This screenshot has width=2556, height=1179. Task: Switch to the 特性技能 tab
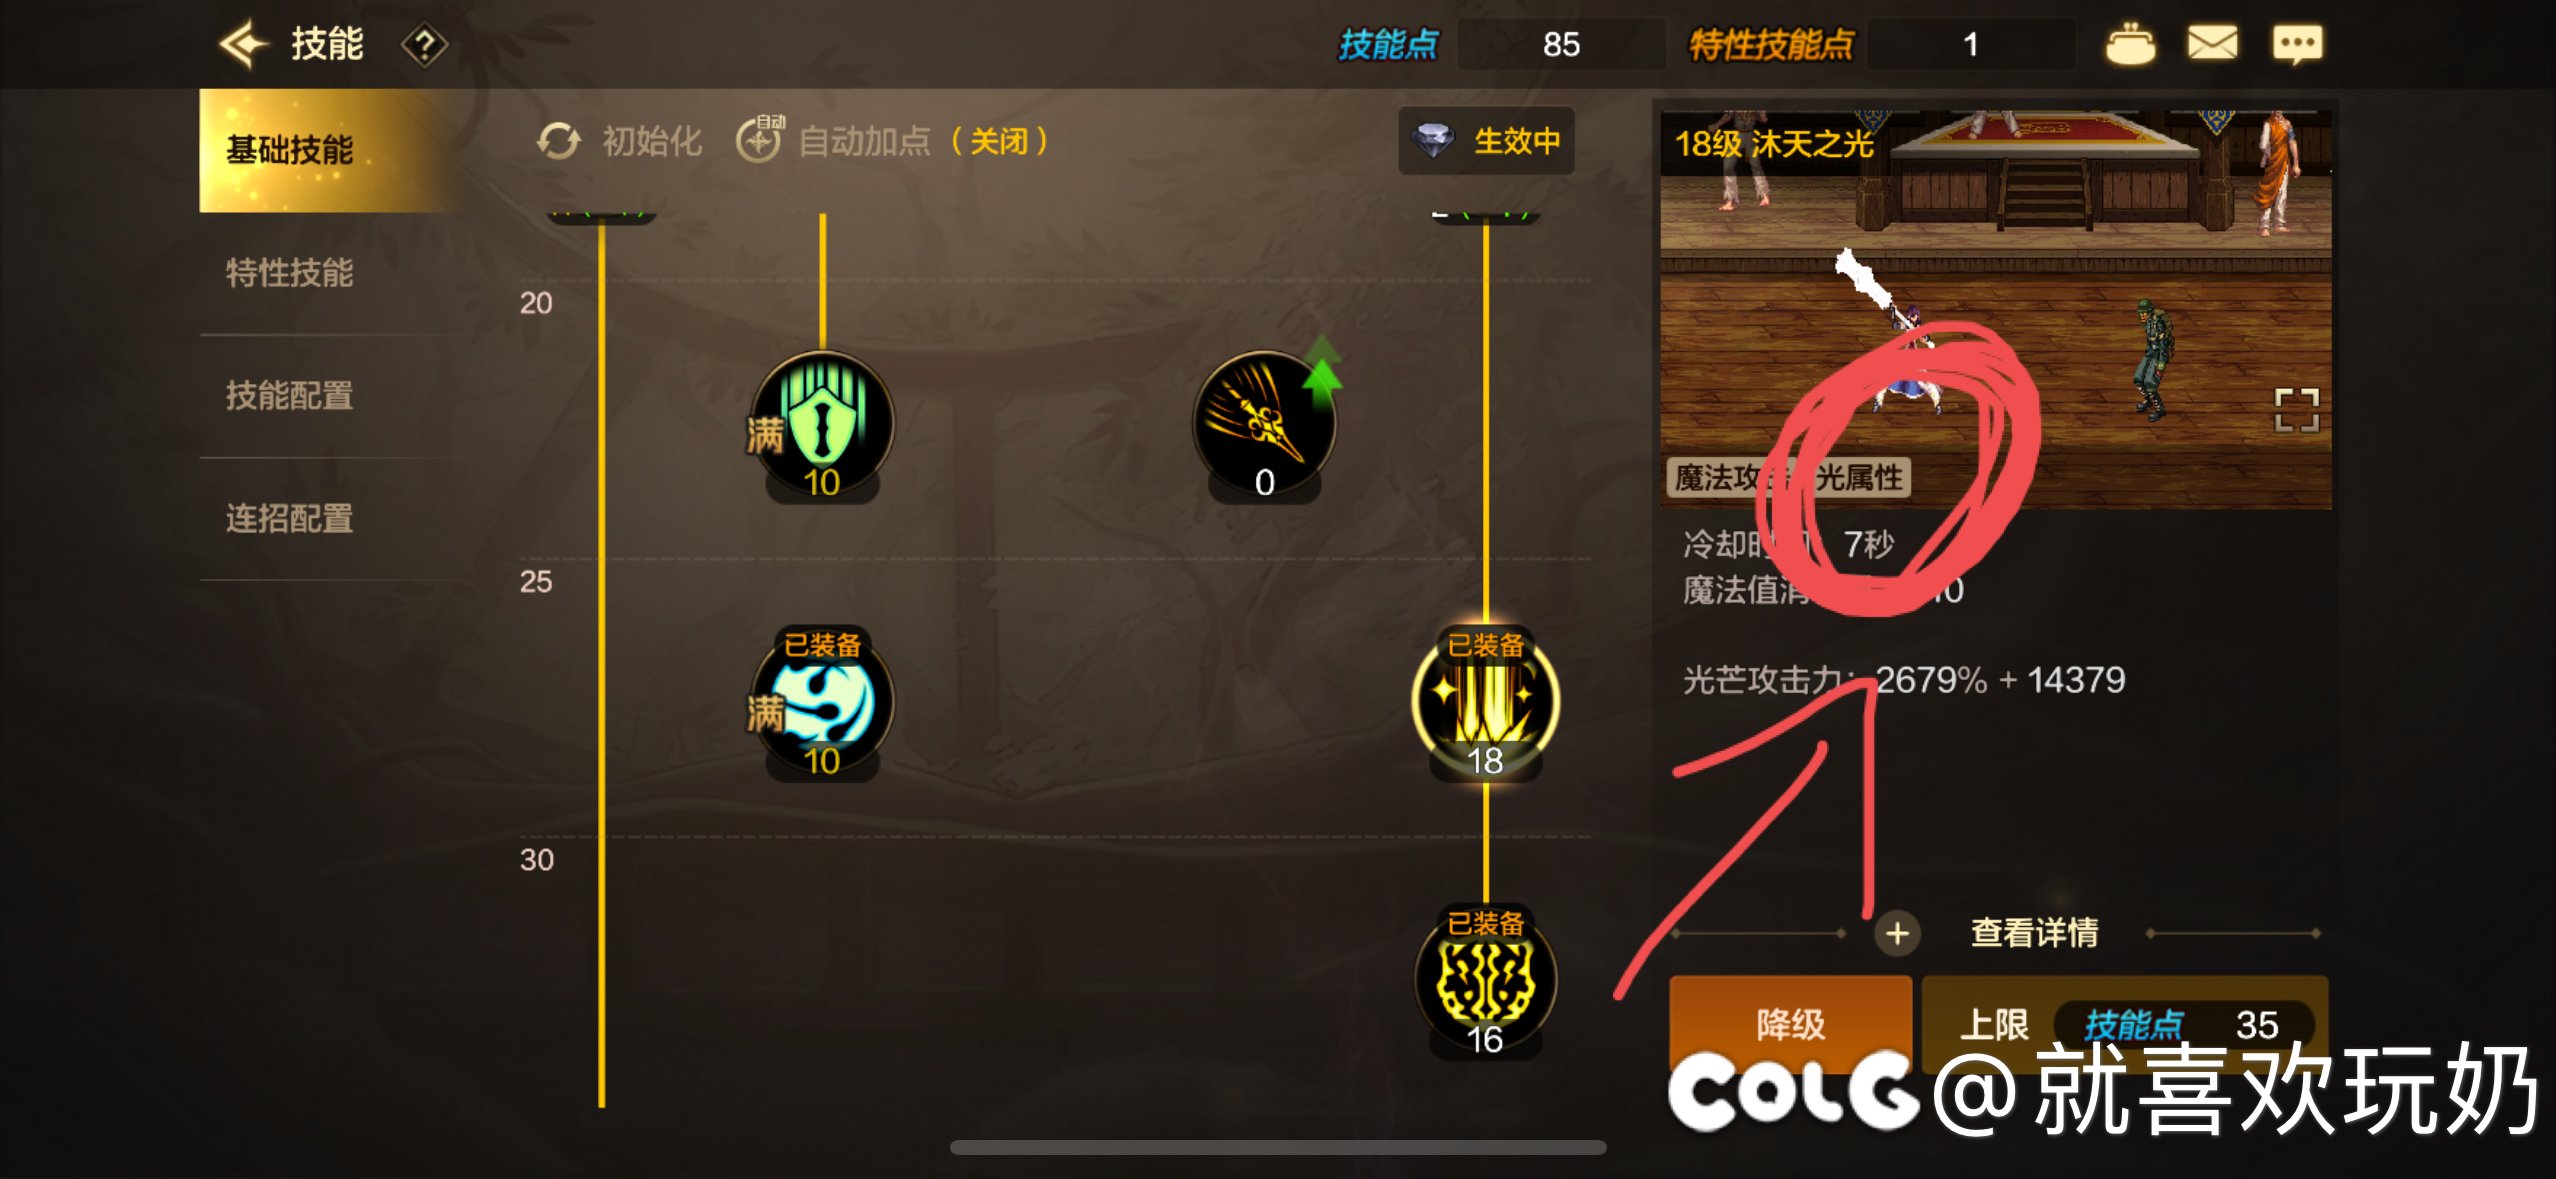point(290,272)
